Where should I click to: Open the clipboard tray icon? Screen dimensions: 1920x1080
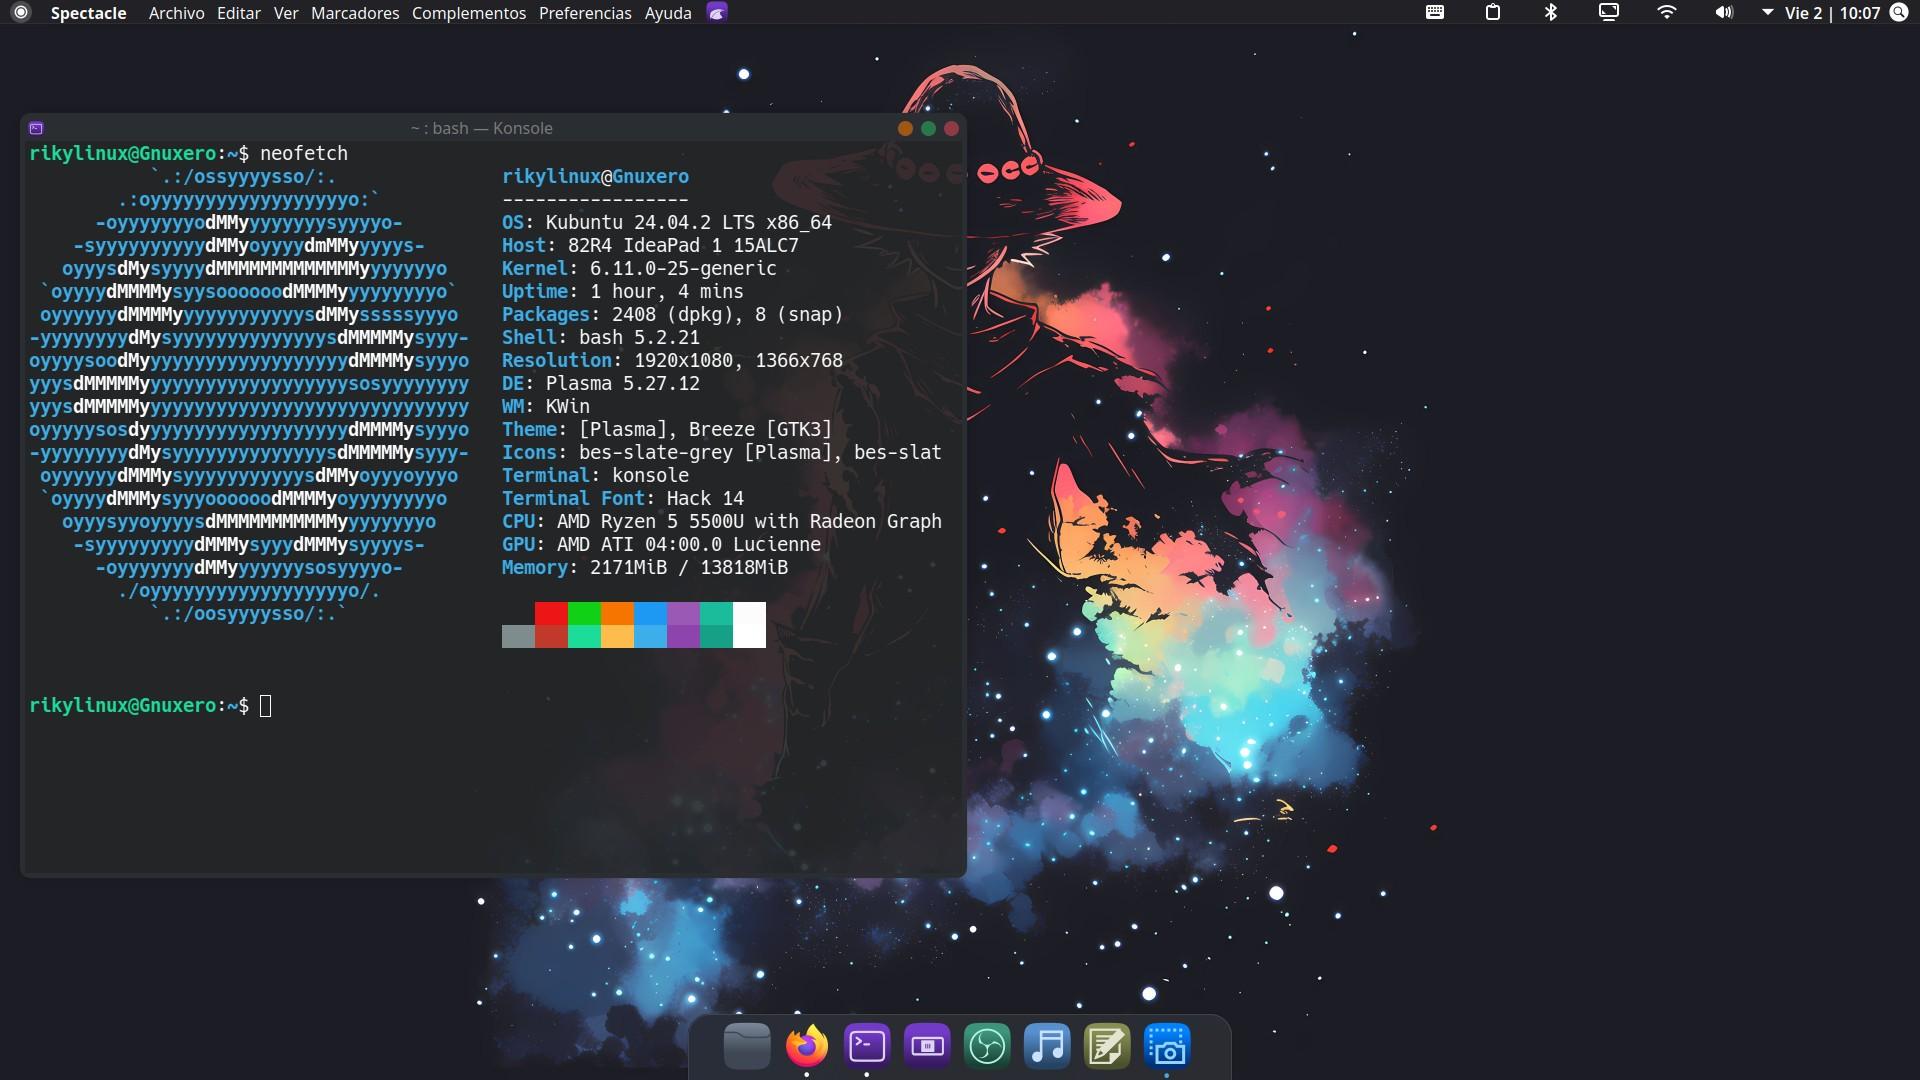coord(1493,13)
